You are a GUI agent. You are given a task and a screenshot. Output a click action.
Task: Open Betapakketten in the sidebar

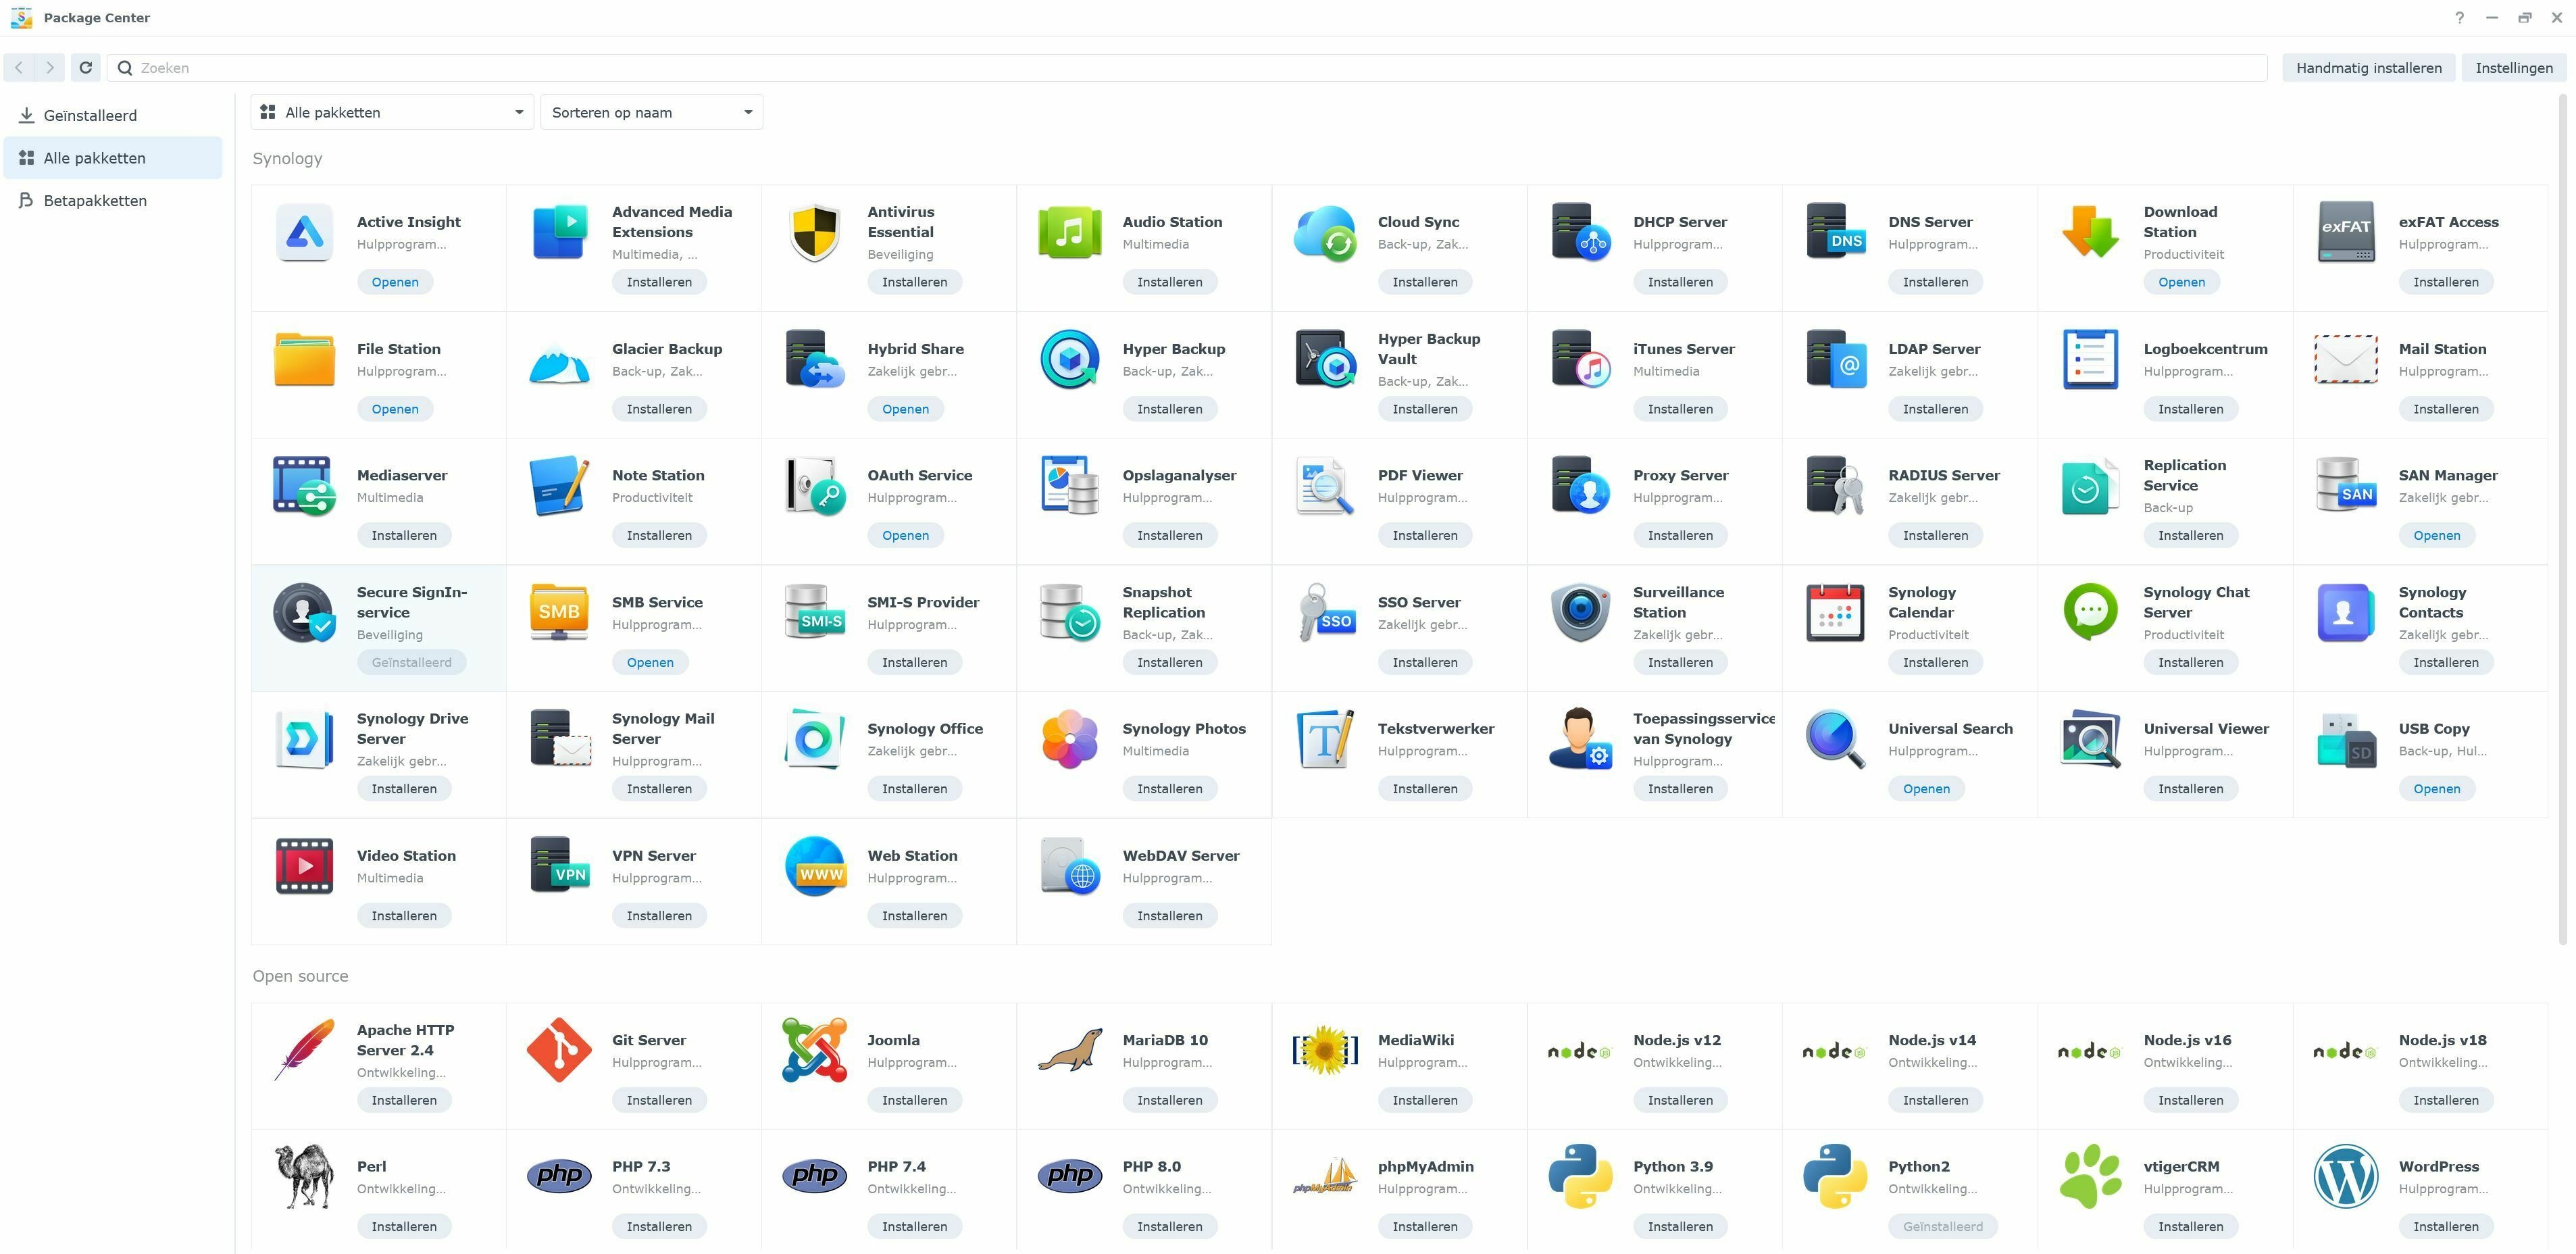113,201
